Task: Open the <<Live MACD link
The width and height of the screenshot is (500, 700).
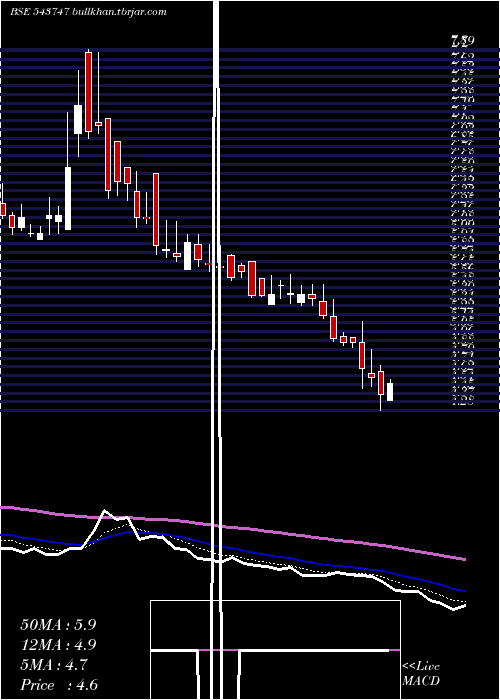Action: tap(421, 674)
